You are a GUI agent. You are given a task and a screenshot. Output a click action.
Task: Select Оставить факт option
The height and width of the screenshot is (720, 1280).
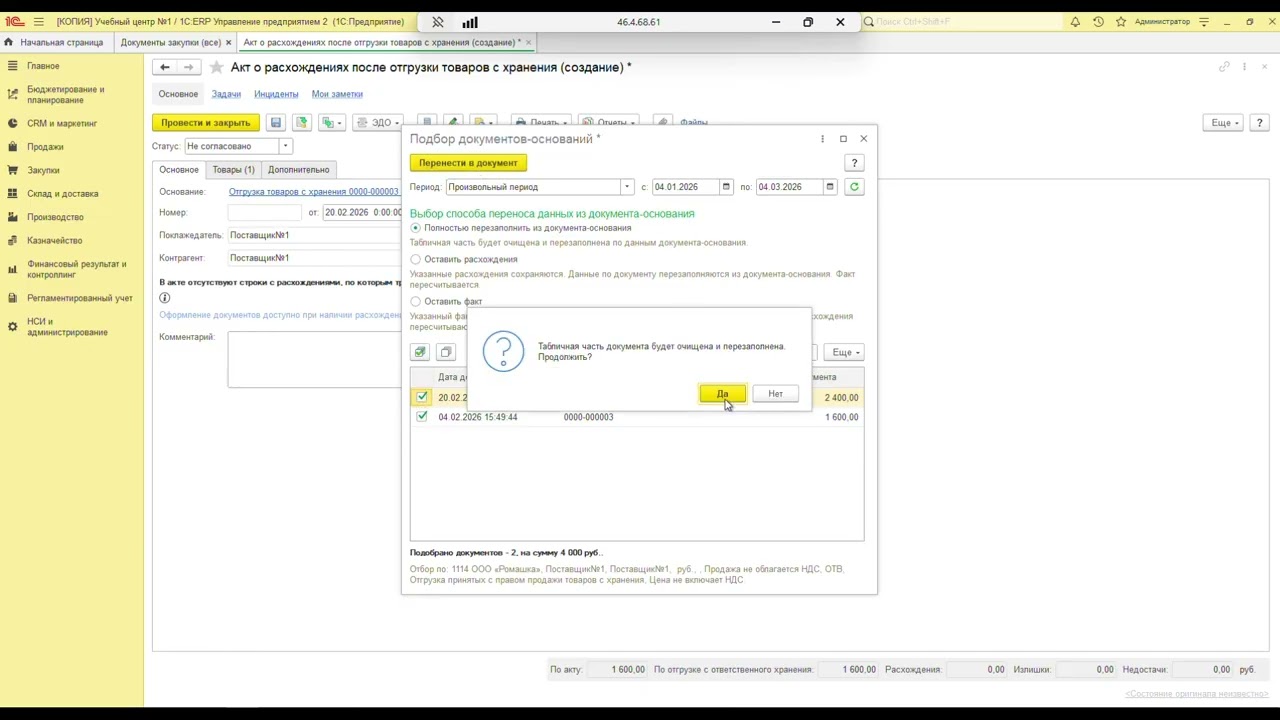416,301
